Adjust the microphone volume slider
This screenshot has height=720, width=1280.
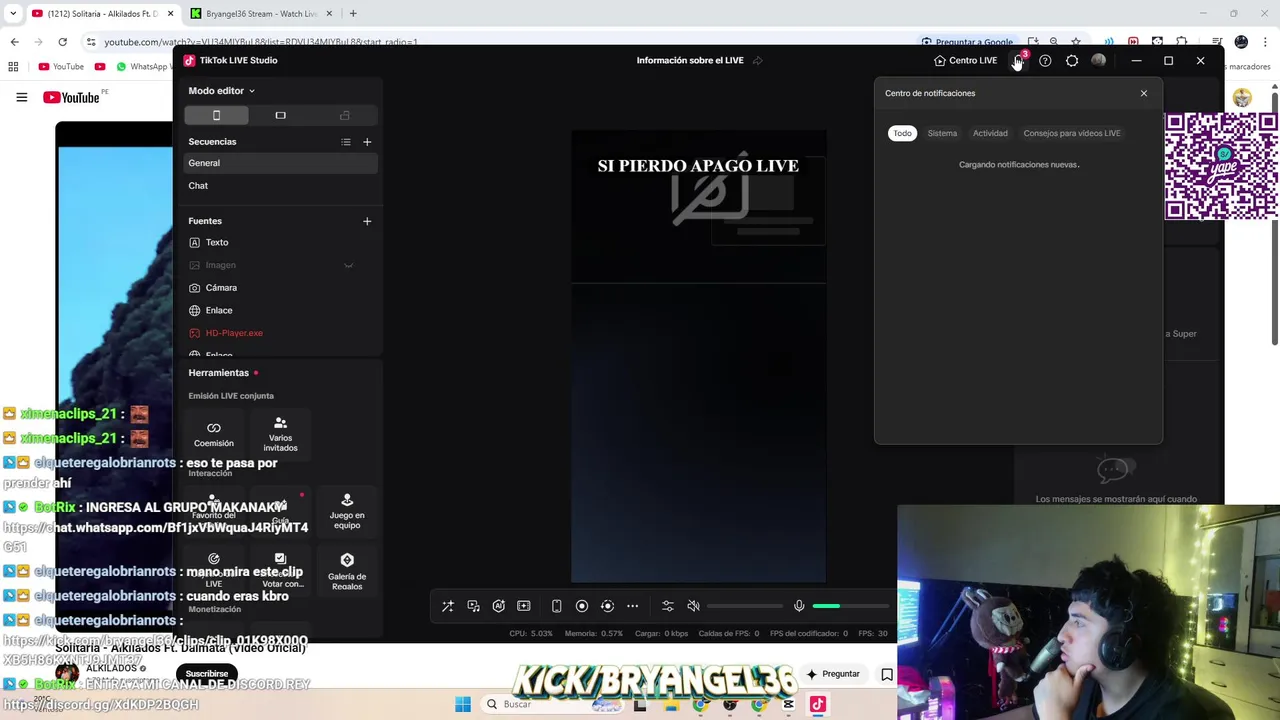tap(850, 606)
